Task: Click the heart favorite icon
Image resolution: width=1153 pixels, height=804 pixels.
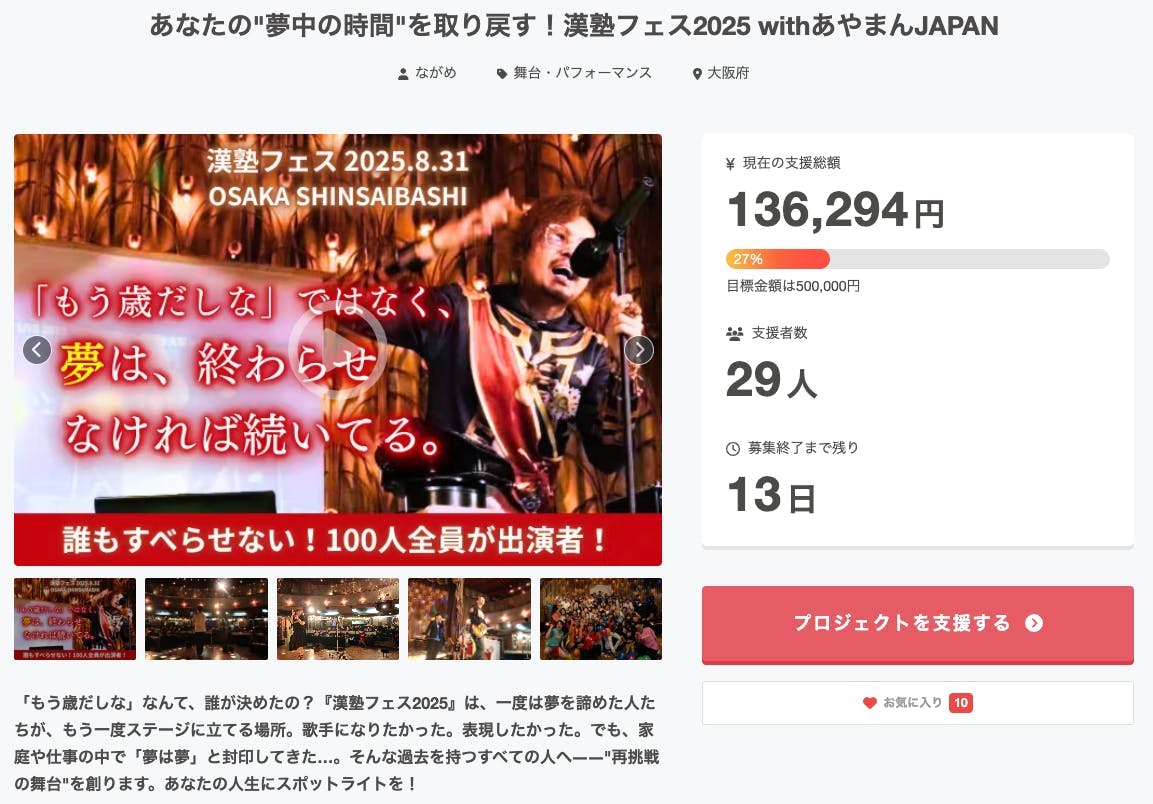Action: click(869, 703)
